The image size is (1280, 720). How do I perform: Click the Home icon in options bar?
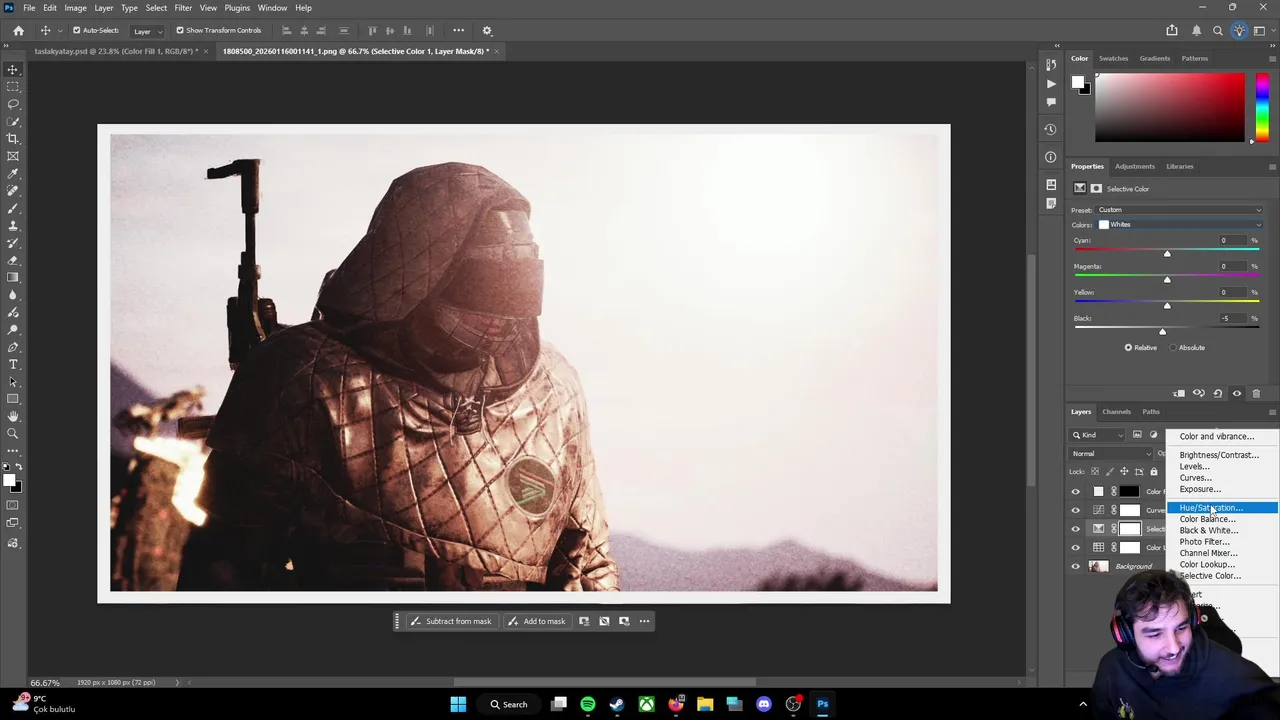(x=18, y=30)
